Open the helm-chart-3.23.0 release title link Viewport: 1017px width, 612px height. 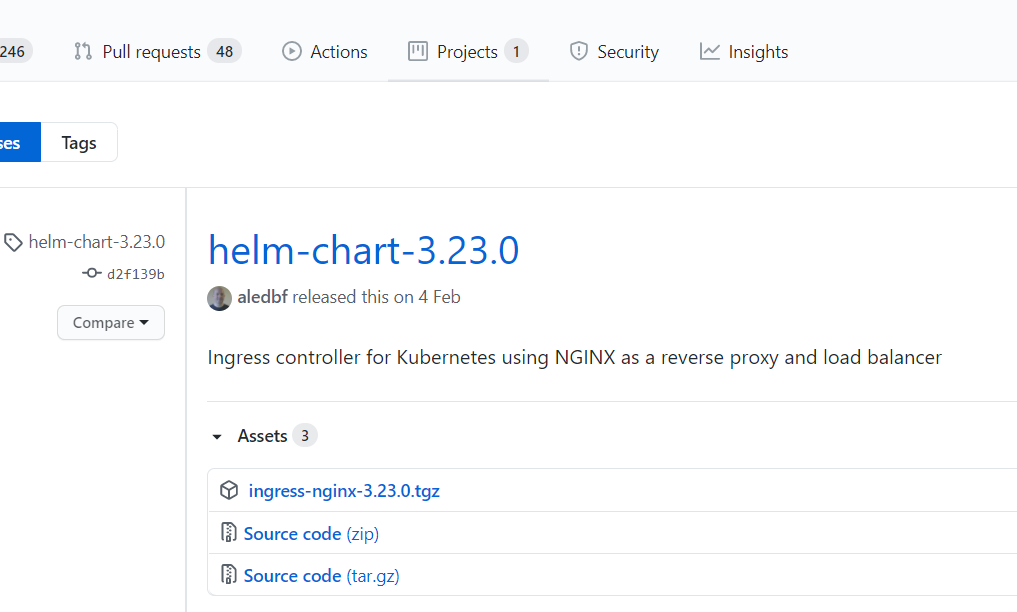pos(363,250)
